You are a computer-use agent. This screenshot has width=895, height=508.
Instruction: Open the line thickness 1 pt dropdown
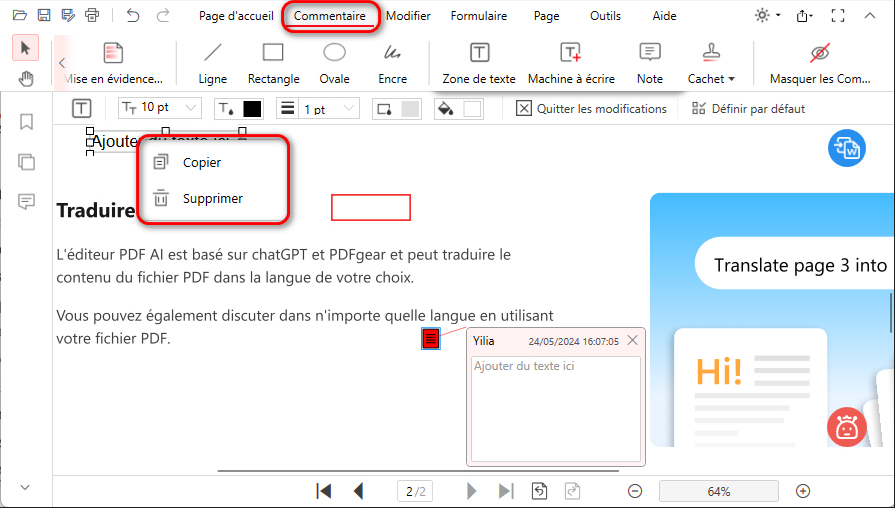click(318, 108)
